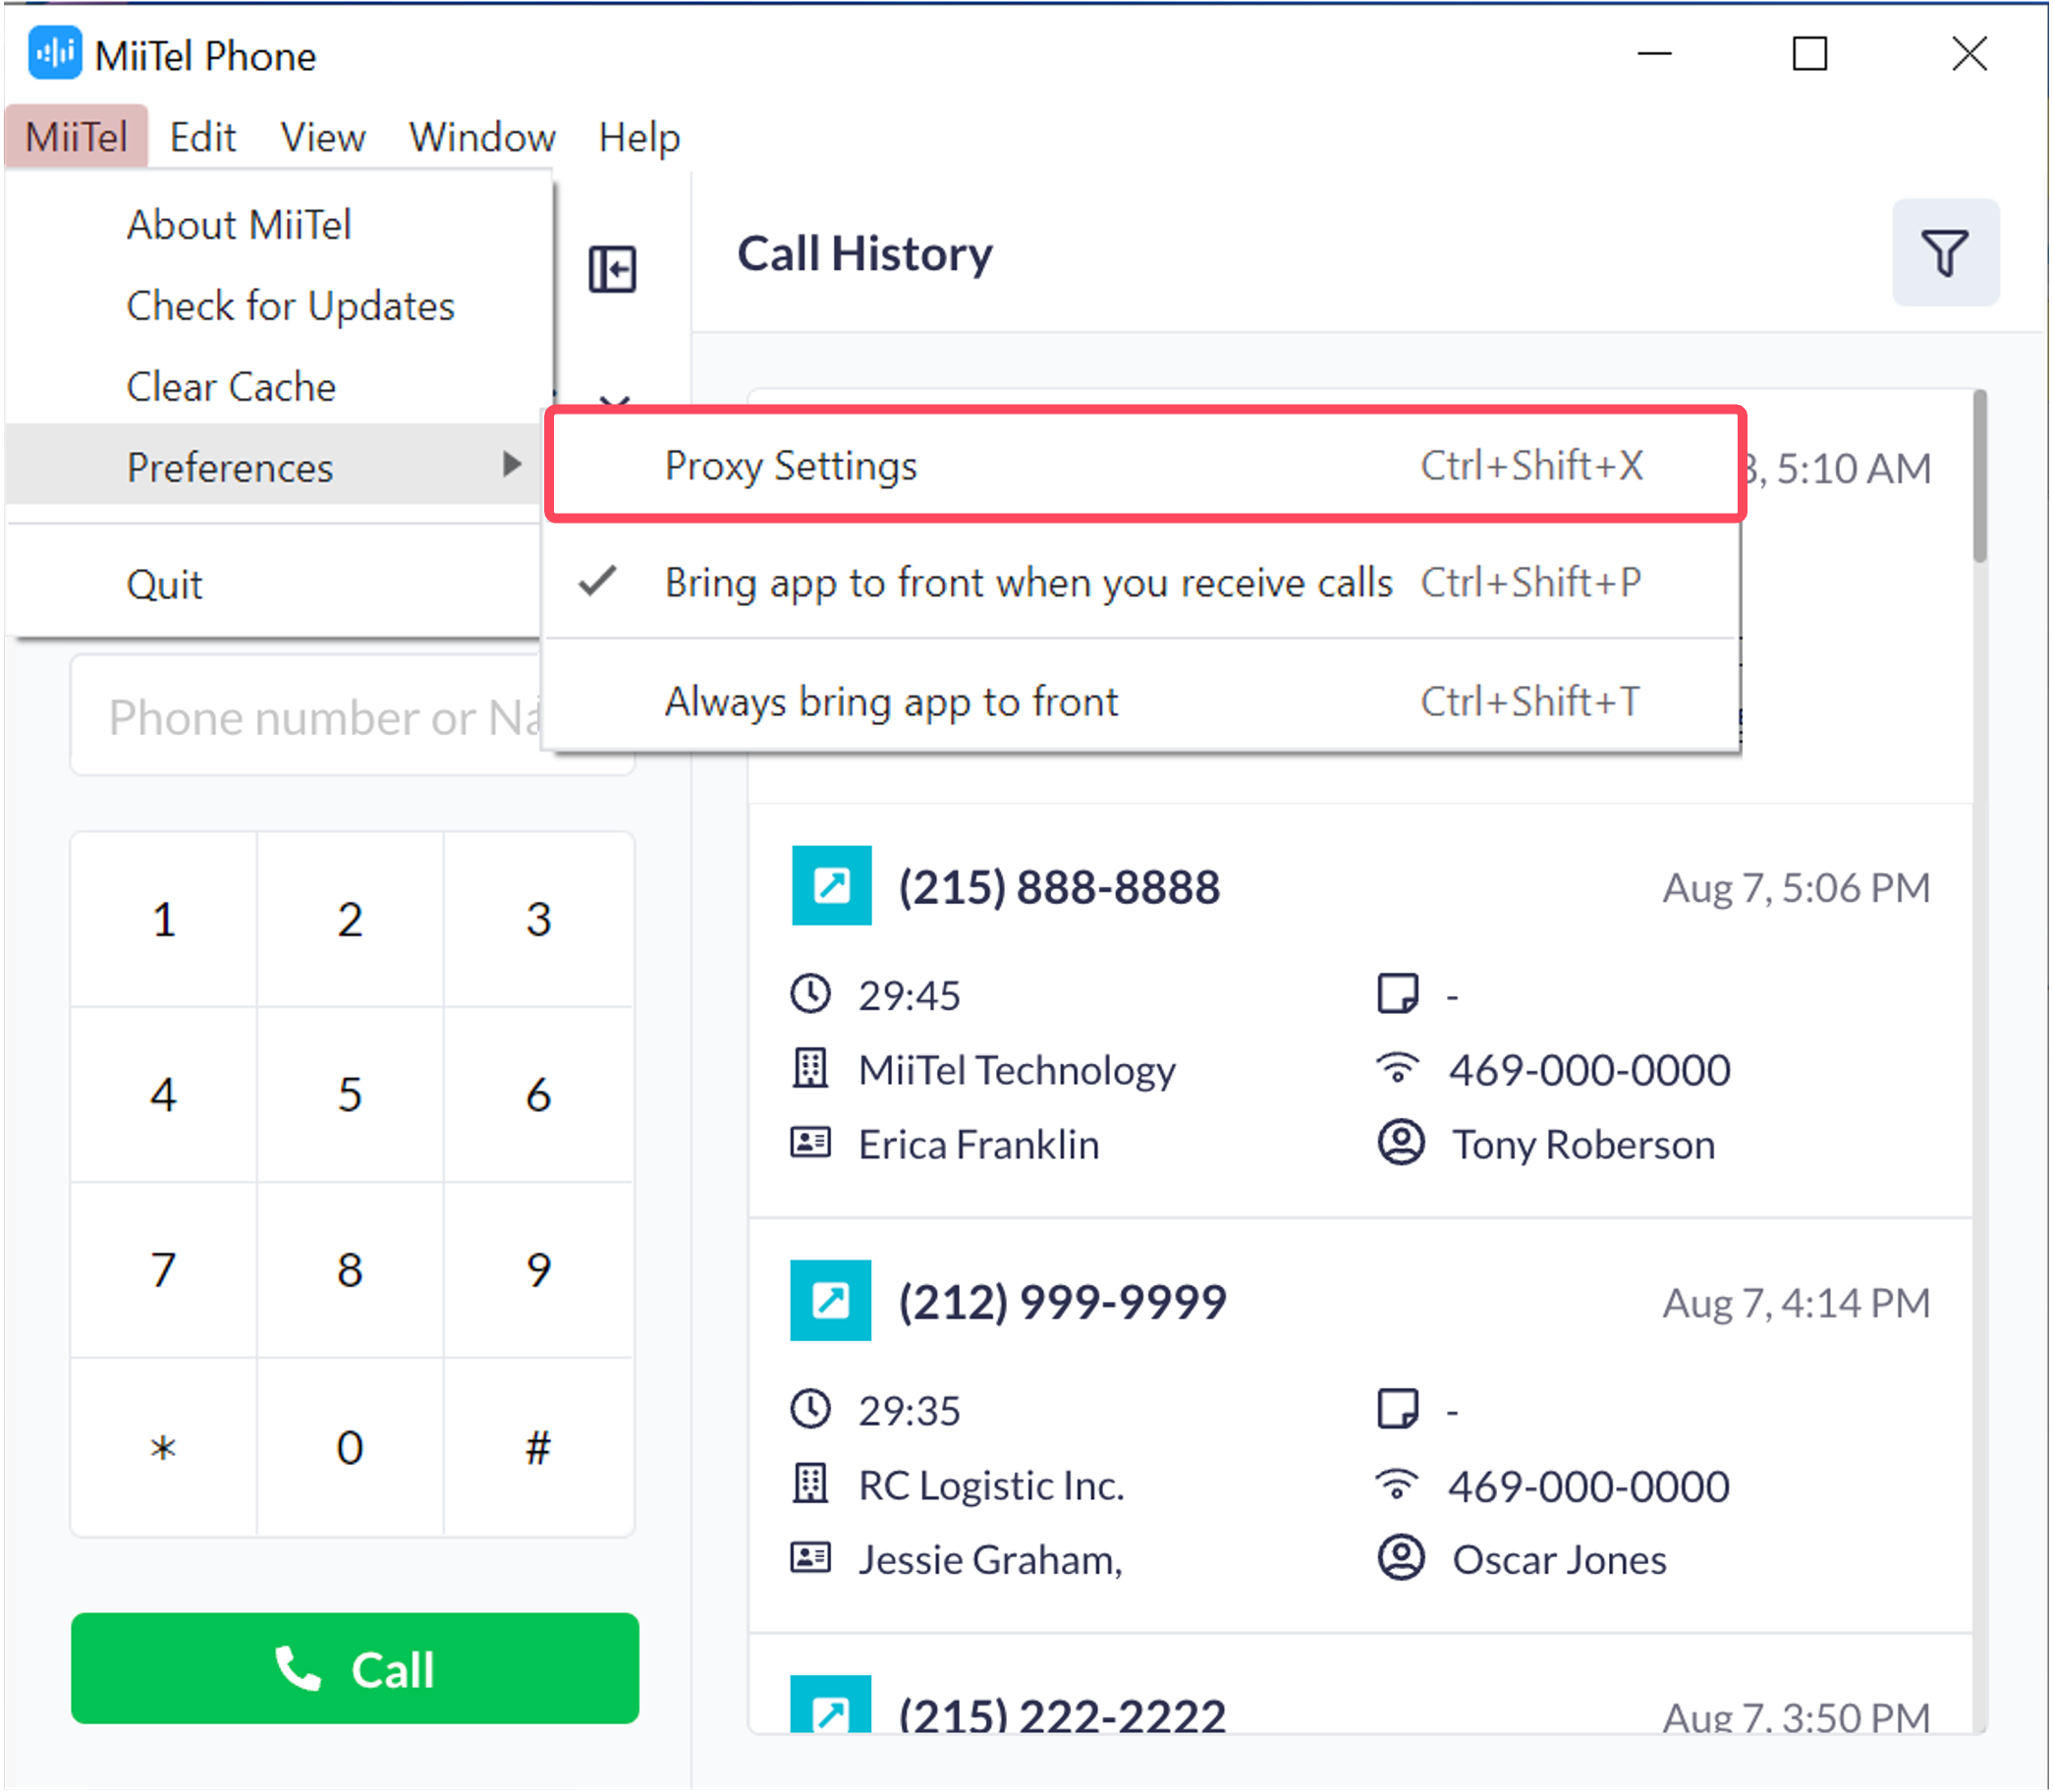The image size is (2053, 1792).
Task: Tap dial pad key 7
Action: click(x=164, y=1270)
